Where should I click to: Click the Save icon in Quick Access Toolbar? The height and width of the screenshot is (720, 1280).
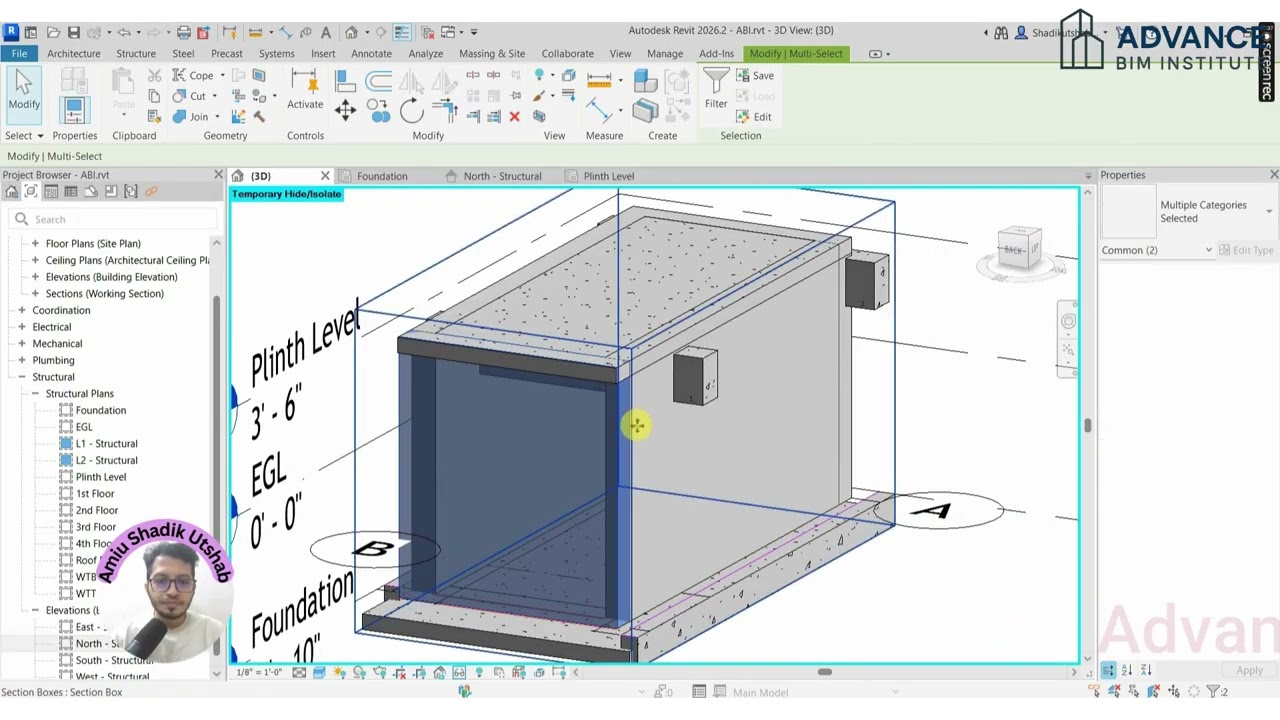[74, 32]
